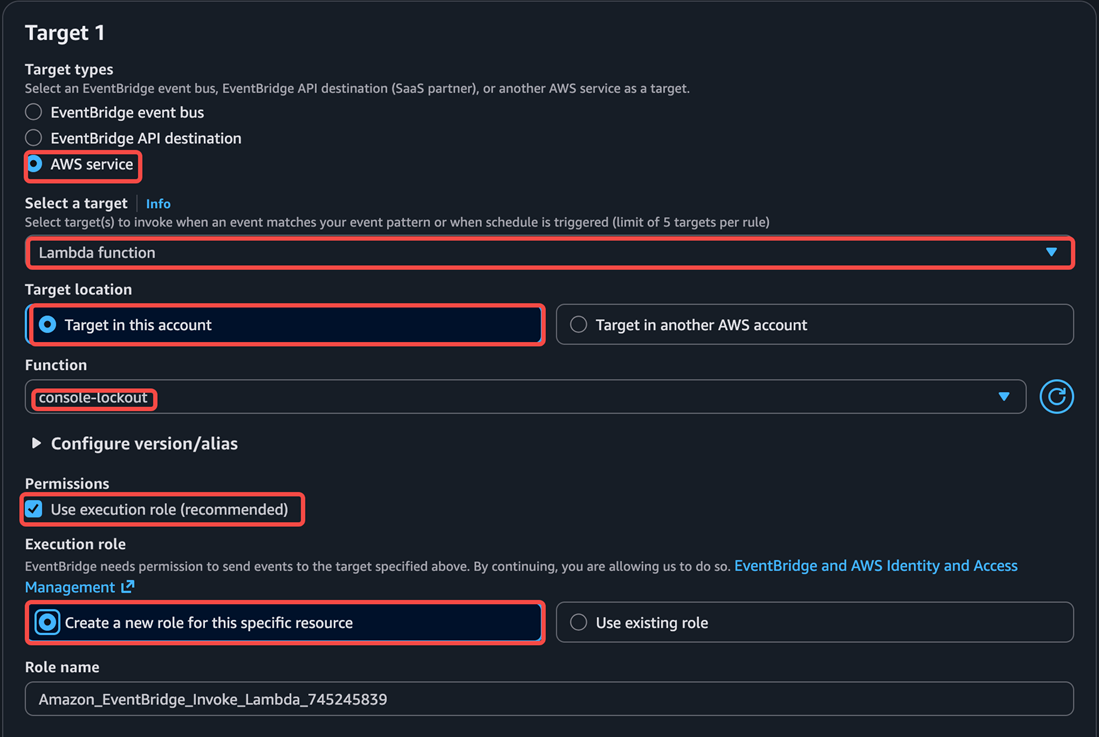Click the caret arrow on the console-lockout selector

pos(1004,397)
